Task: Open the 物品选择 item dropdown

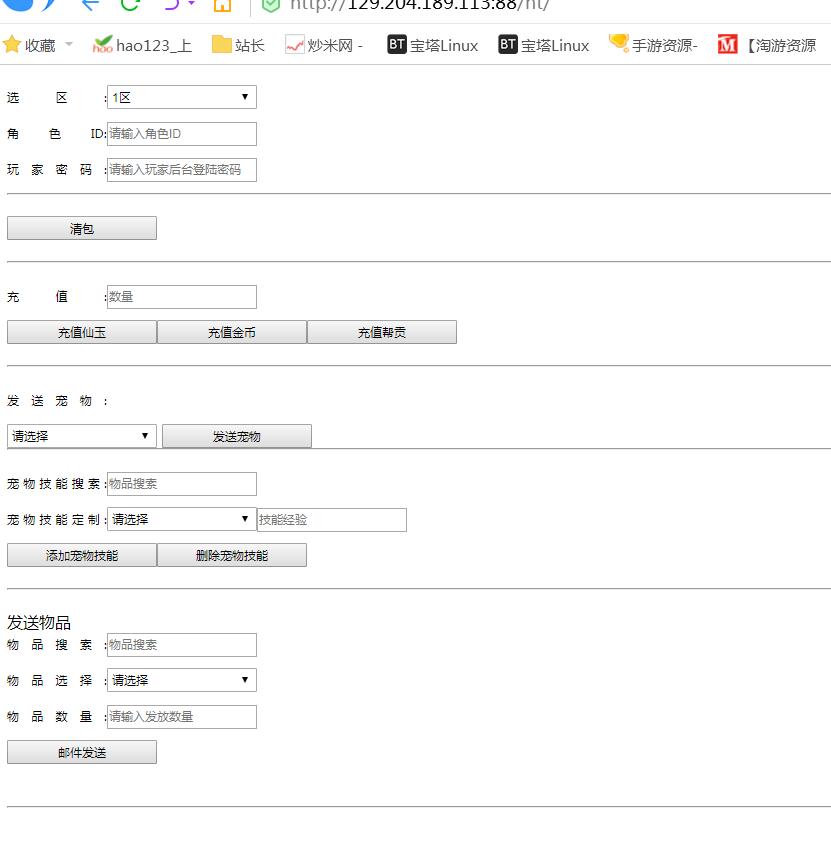Action: pos(181,680)
